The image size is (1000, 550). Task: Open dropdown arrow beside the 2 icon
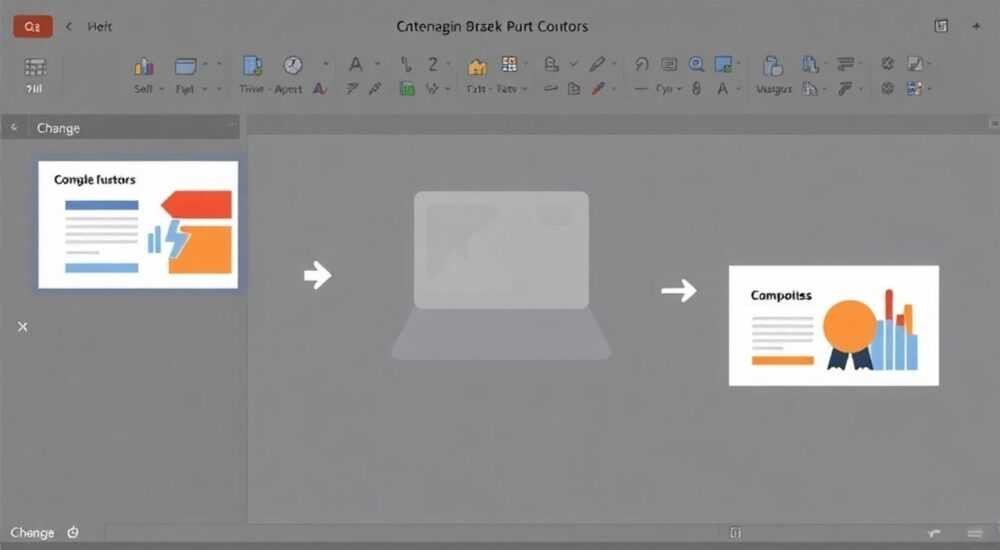[x=448, y=64]
